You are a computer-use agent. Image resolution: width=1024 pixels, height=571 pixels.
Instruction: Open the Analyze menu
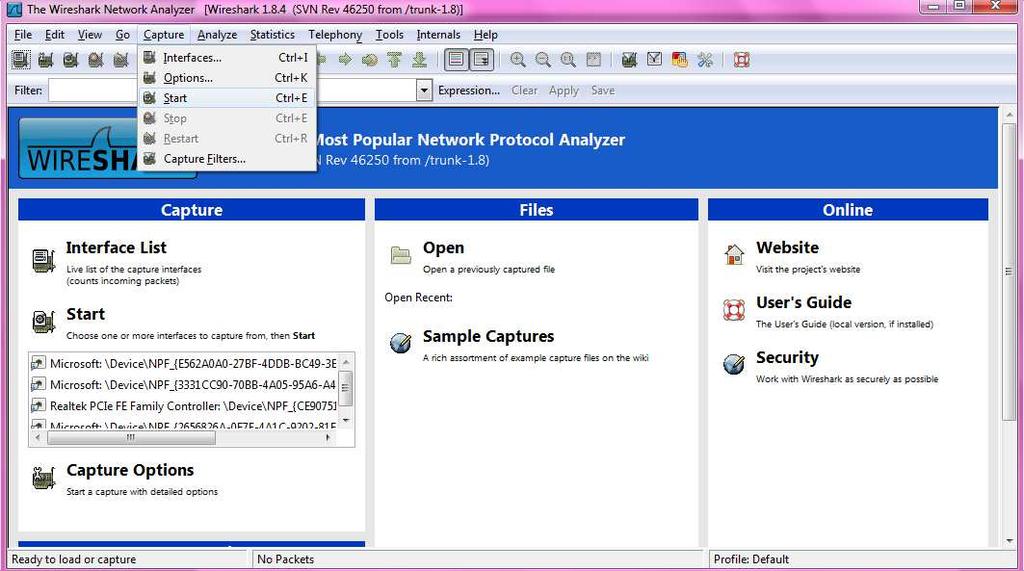coord(217,35)
